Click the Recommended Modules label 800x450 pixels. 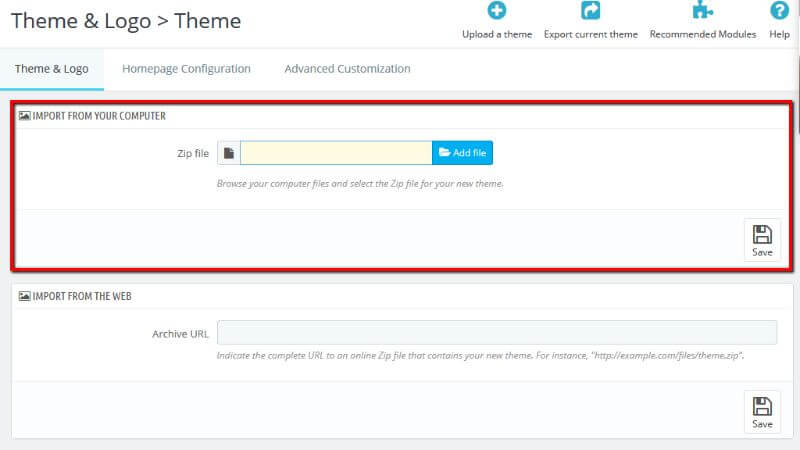(703, 34)
